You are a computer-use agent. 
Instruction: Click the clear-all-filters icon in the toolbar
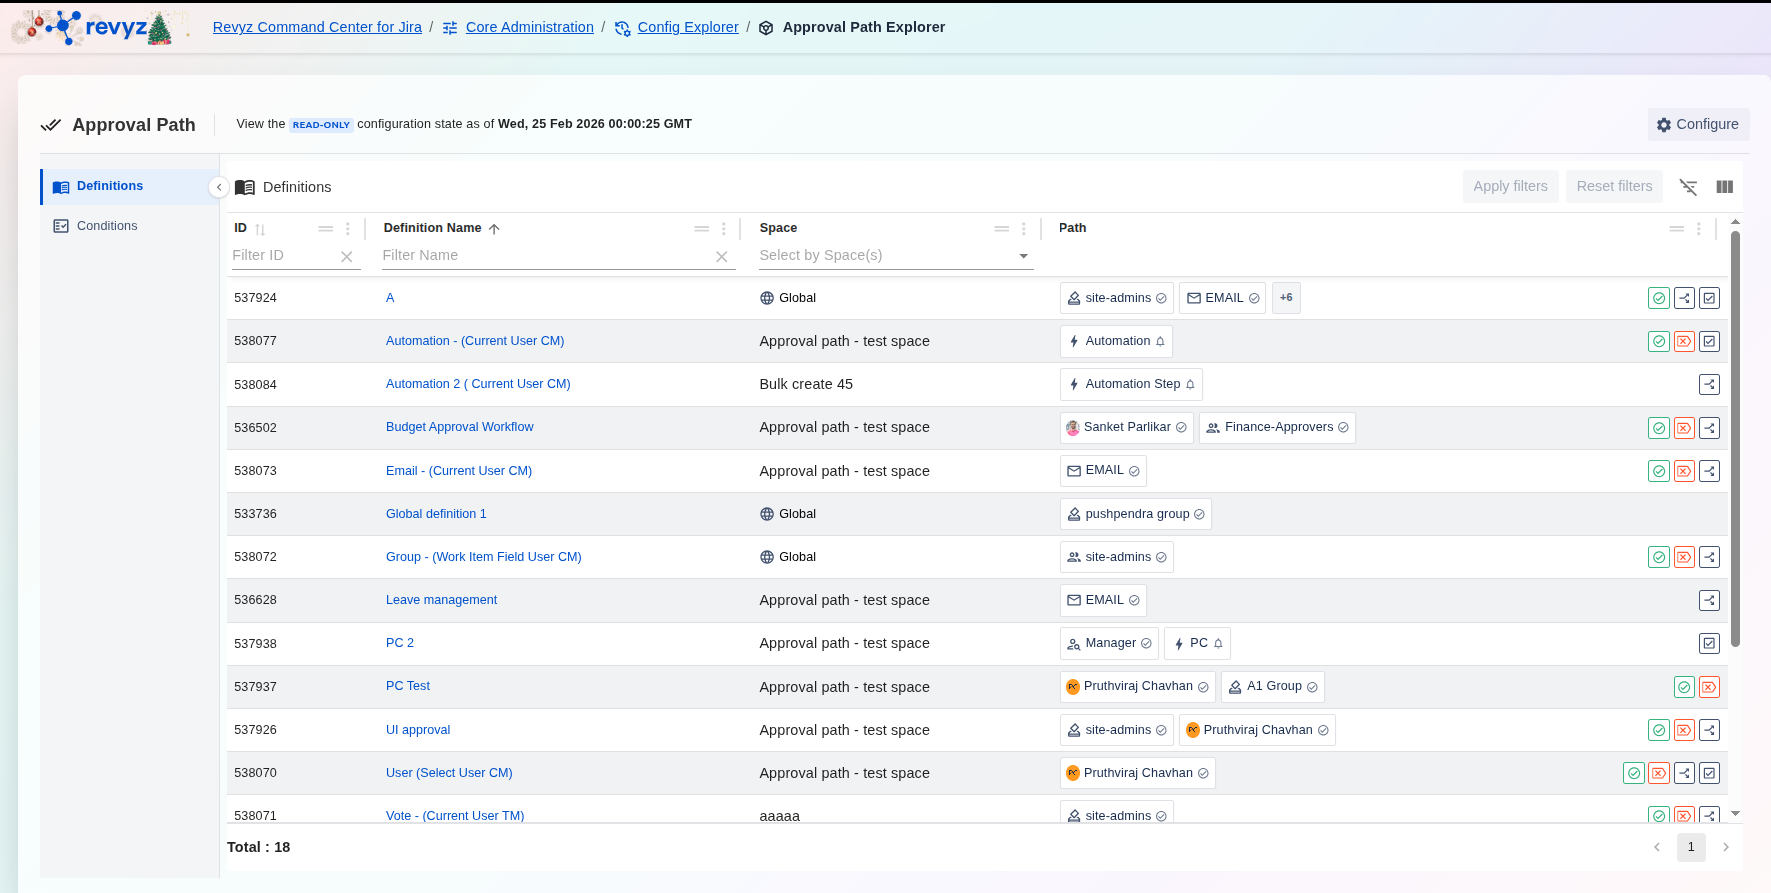point(1688,187)
